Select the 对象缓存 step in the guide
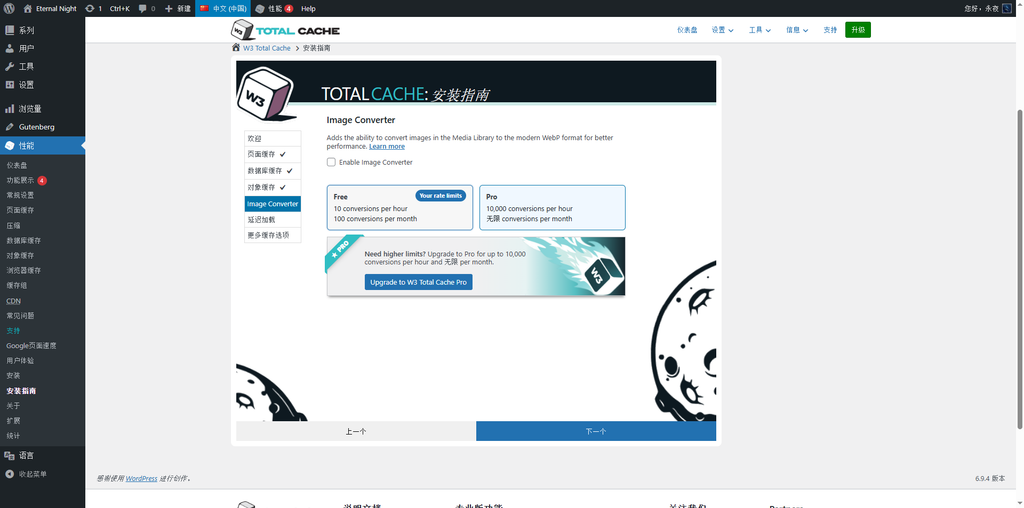Viewport: 1024px width, 508px height. 273,187
